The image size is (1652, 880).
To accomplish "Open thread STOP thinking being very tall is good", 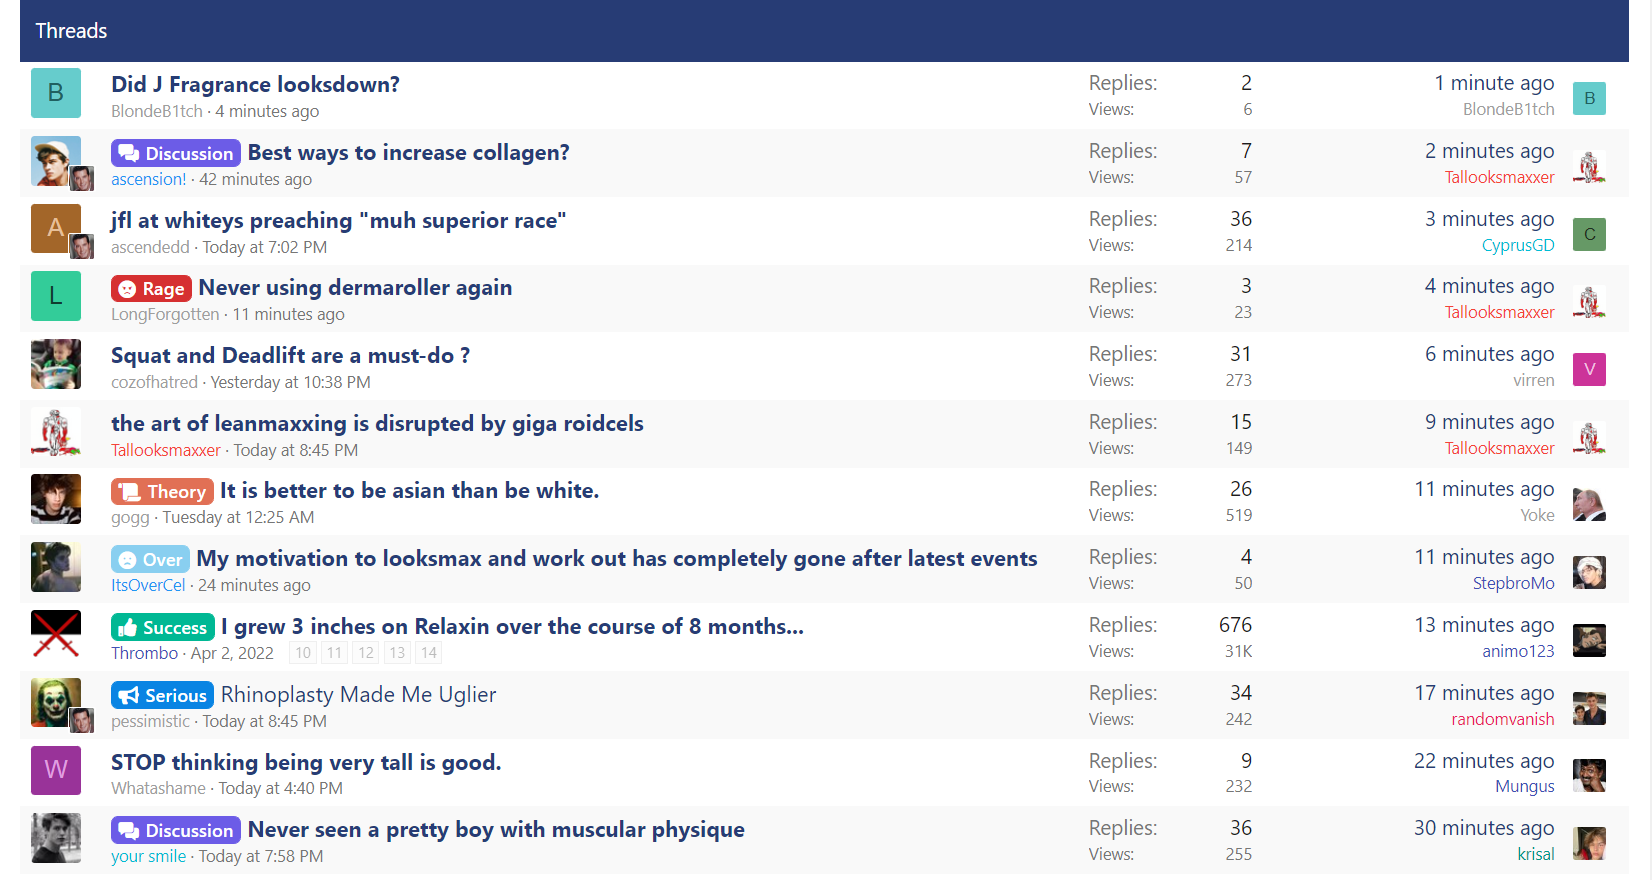I will (x=306, y=762).
